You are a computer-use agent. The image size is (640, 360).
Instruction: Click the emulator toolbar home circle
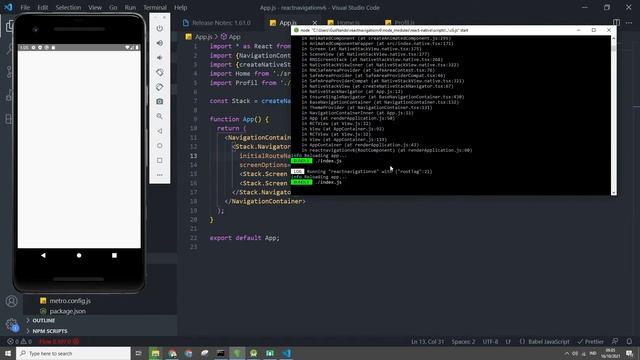(160, 146)
